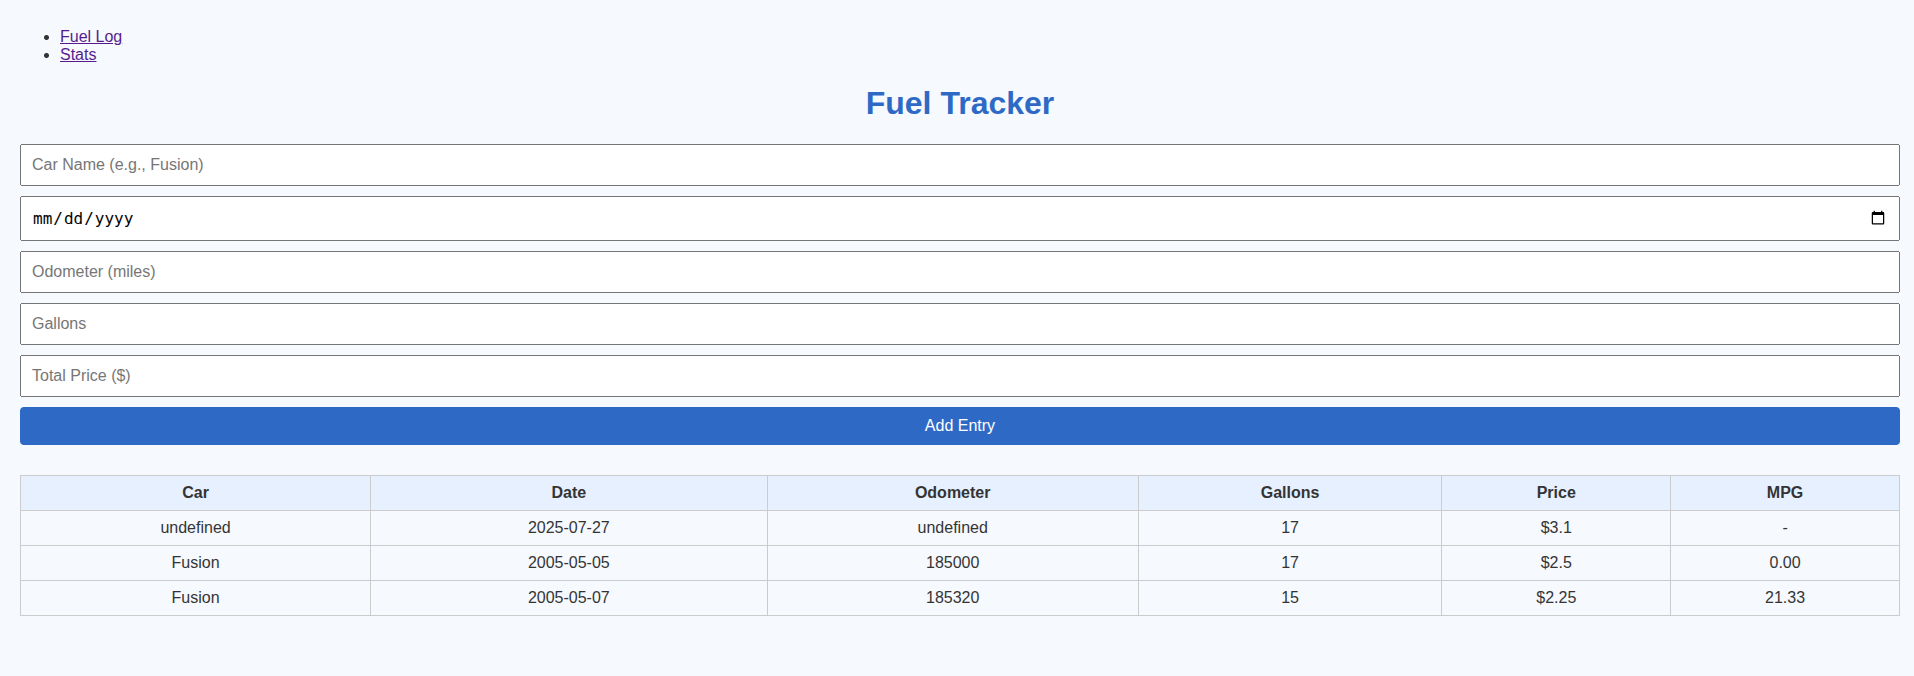The width and height of the screenshot is (1914, 676).
Task: Click MPG value 0.00
Action: pyautogui.click(x=1785, y=563)
